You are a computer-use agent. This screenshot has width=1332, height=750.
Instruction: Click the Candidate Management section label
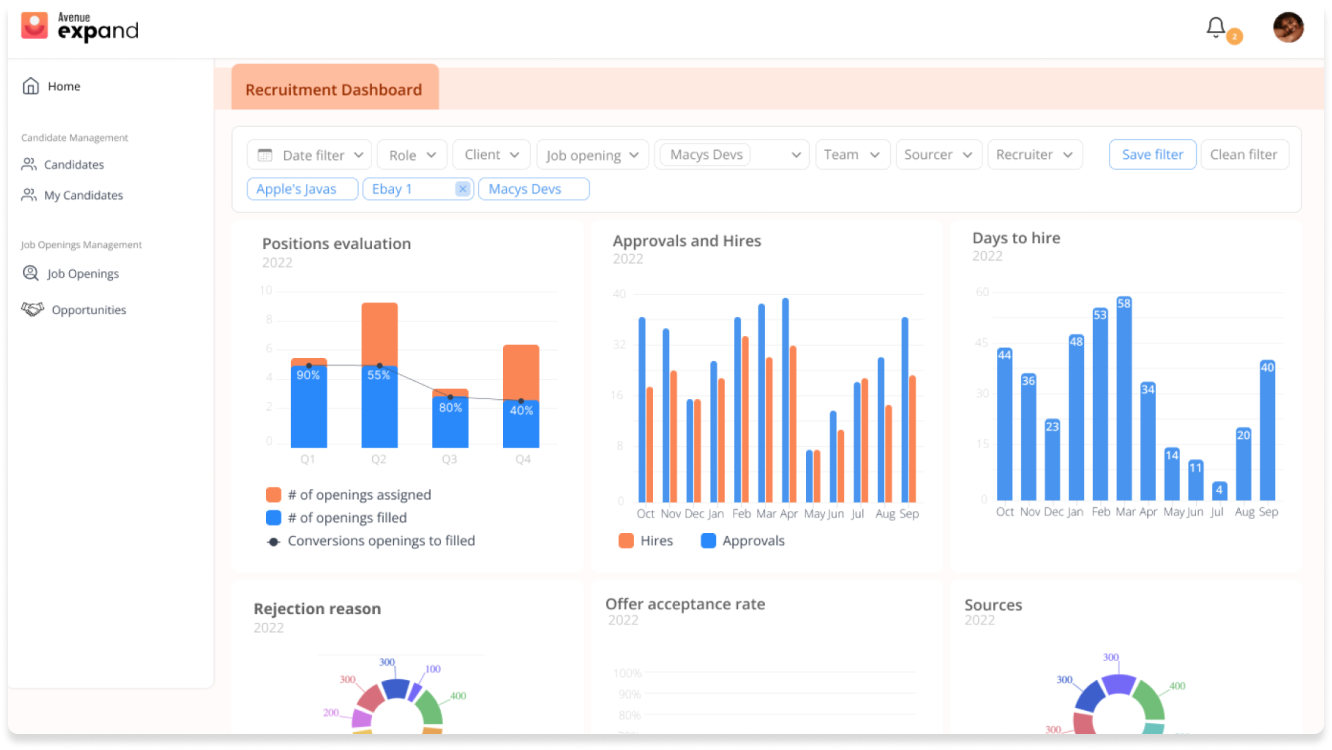75,138
